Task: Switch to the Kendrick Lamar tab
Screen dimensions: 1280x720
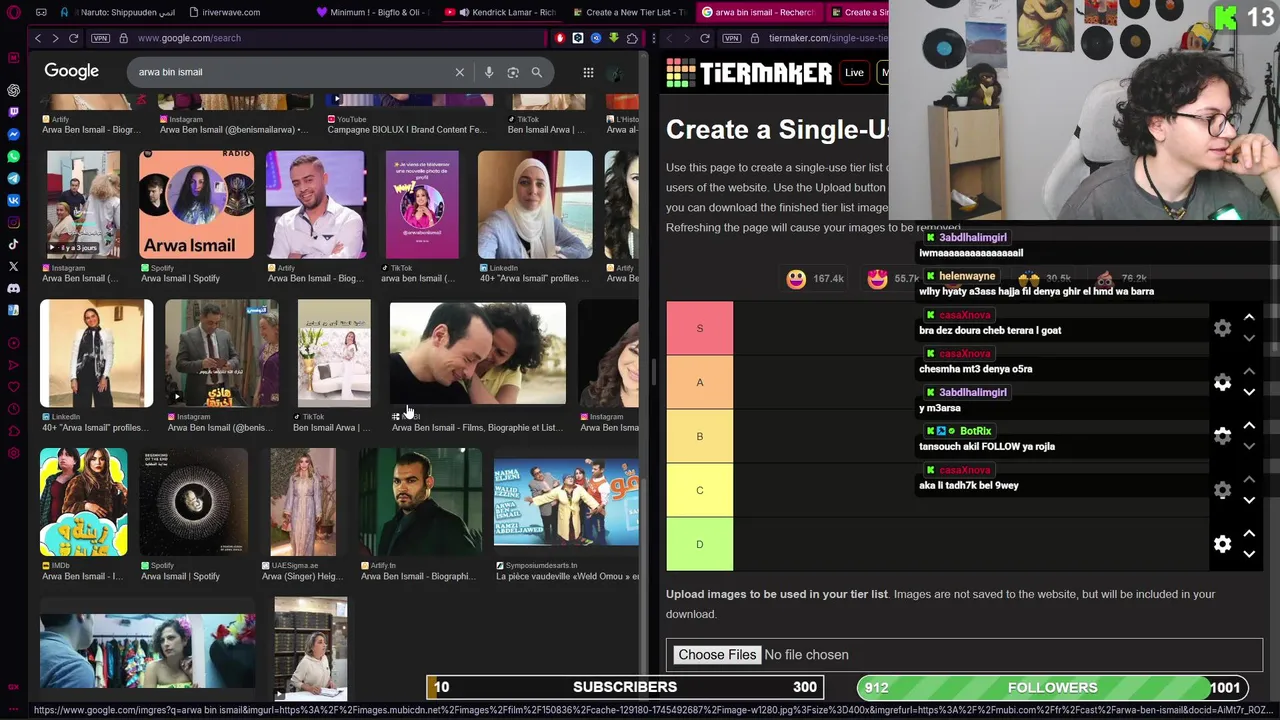Action: pyautogui.click(x=503, y=12)
